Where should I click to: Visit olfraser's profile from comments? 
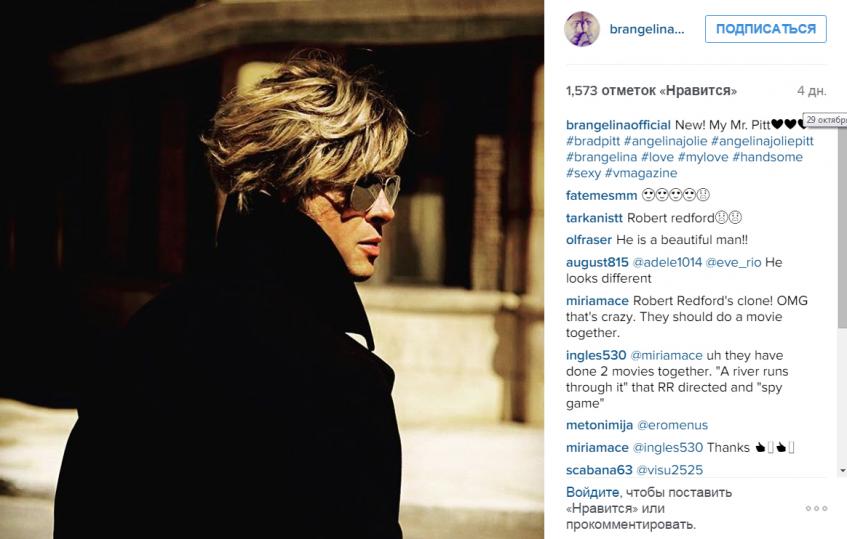[x=589, y=239]
